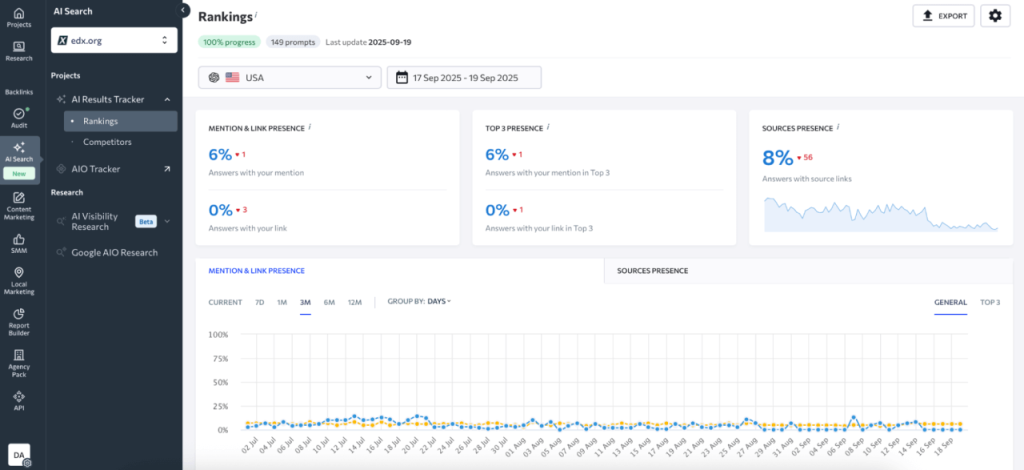The height and width of the screenshot is (470, 1024).
Task: Open the API sidebar icon
Action: coord(19,402)
